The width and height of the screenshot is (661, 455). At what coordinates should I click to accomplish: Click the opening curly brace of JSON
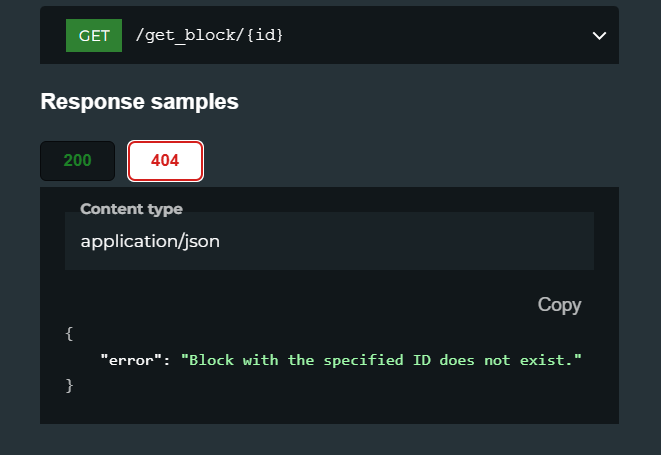point(70,334)
